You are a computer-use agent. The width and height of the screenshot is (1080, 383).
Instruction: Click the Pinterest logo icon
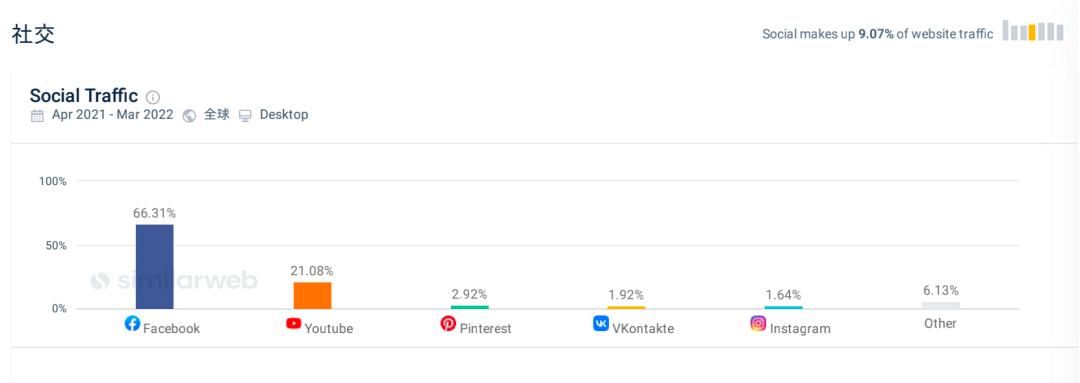coord(448,323)
